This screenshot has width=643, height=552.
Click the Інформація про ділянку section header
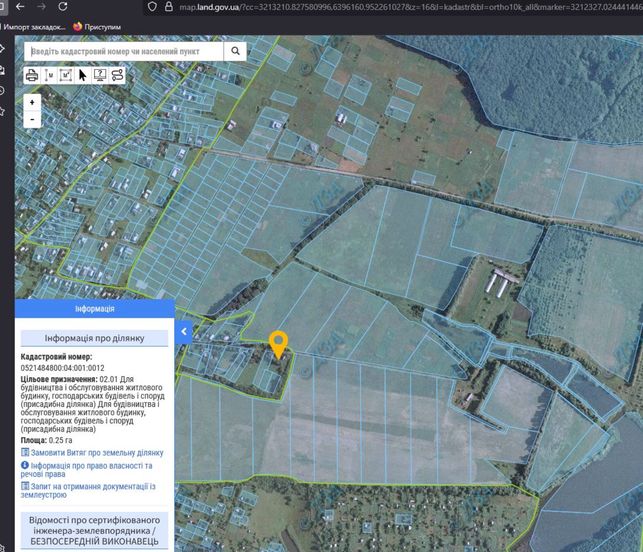click(x=94, y=338)
